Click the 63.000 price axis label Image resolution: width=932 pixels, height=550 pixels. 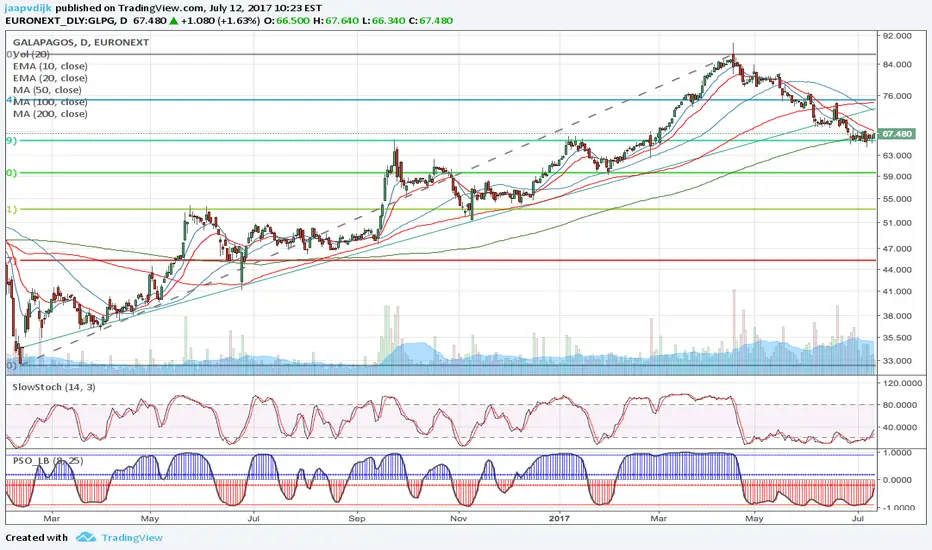click(897, 155)
